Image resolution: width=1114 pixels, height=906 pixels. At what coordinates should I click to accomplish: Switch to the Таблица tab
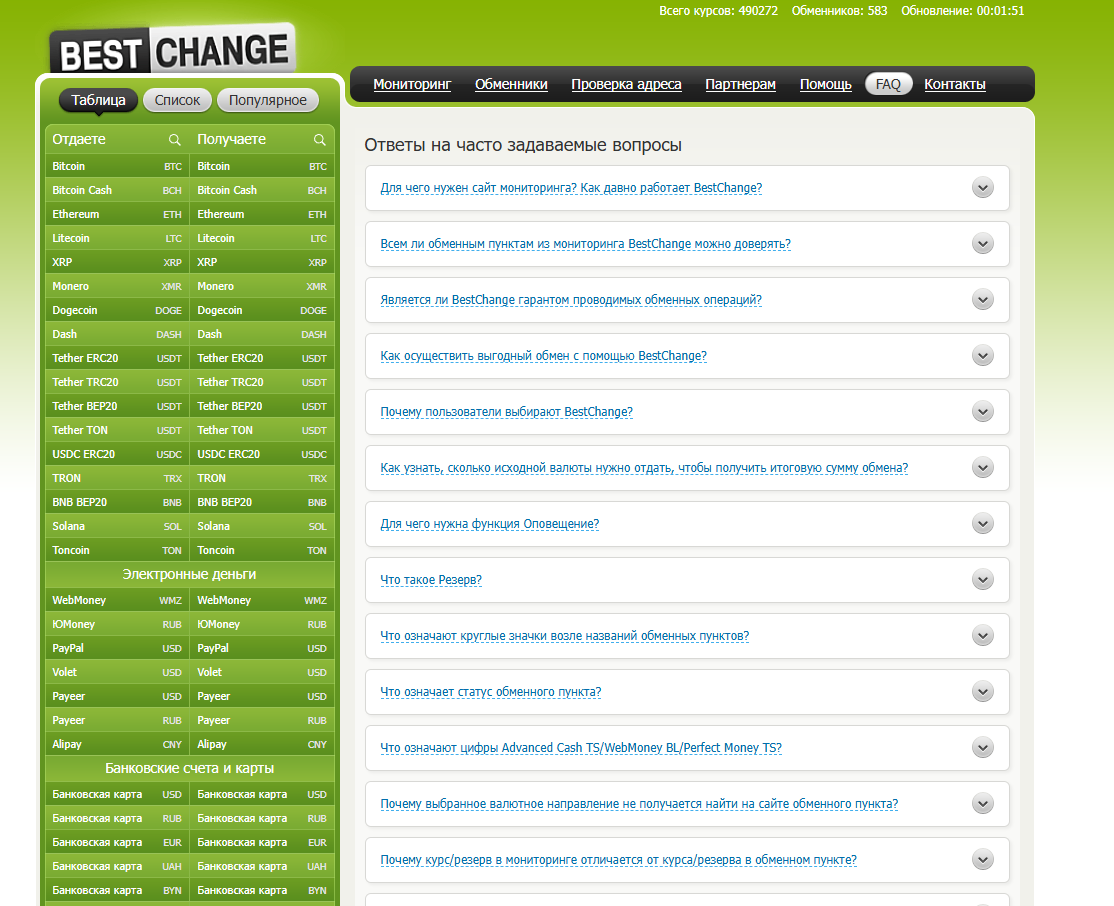(x=98, y=100)
